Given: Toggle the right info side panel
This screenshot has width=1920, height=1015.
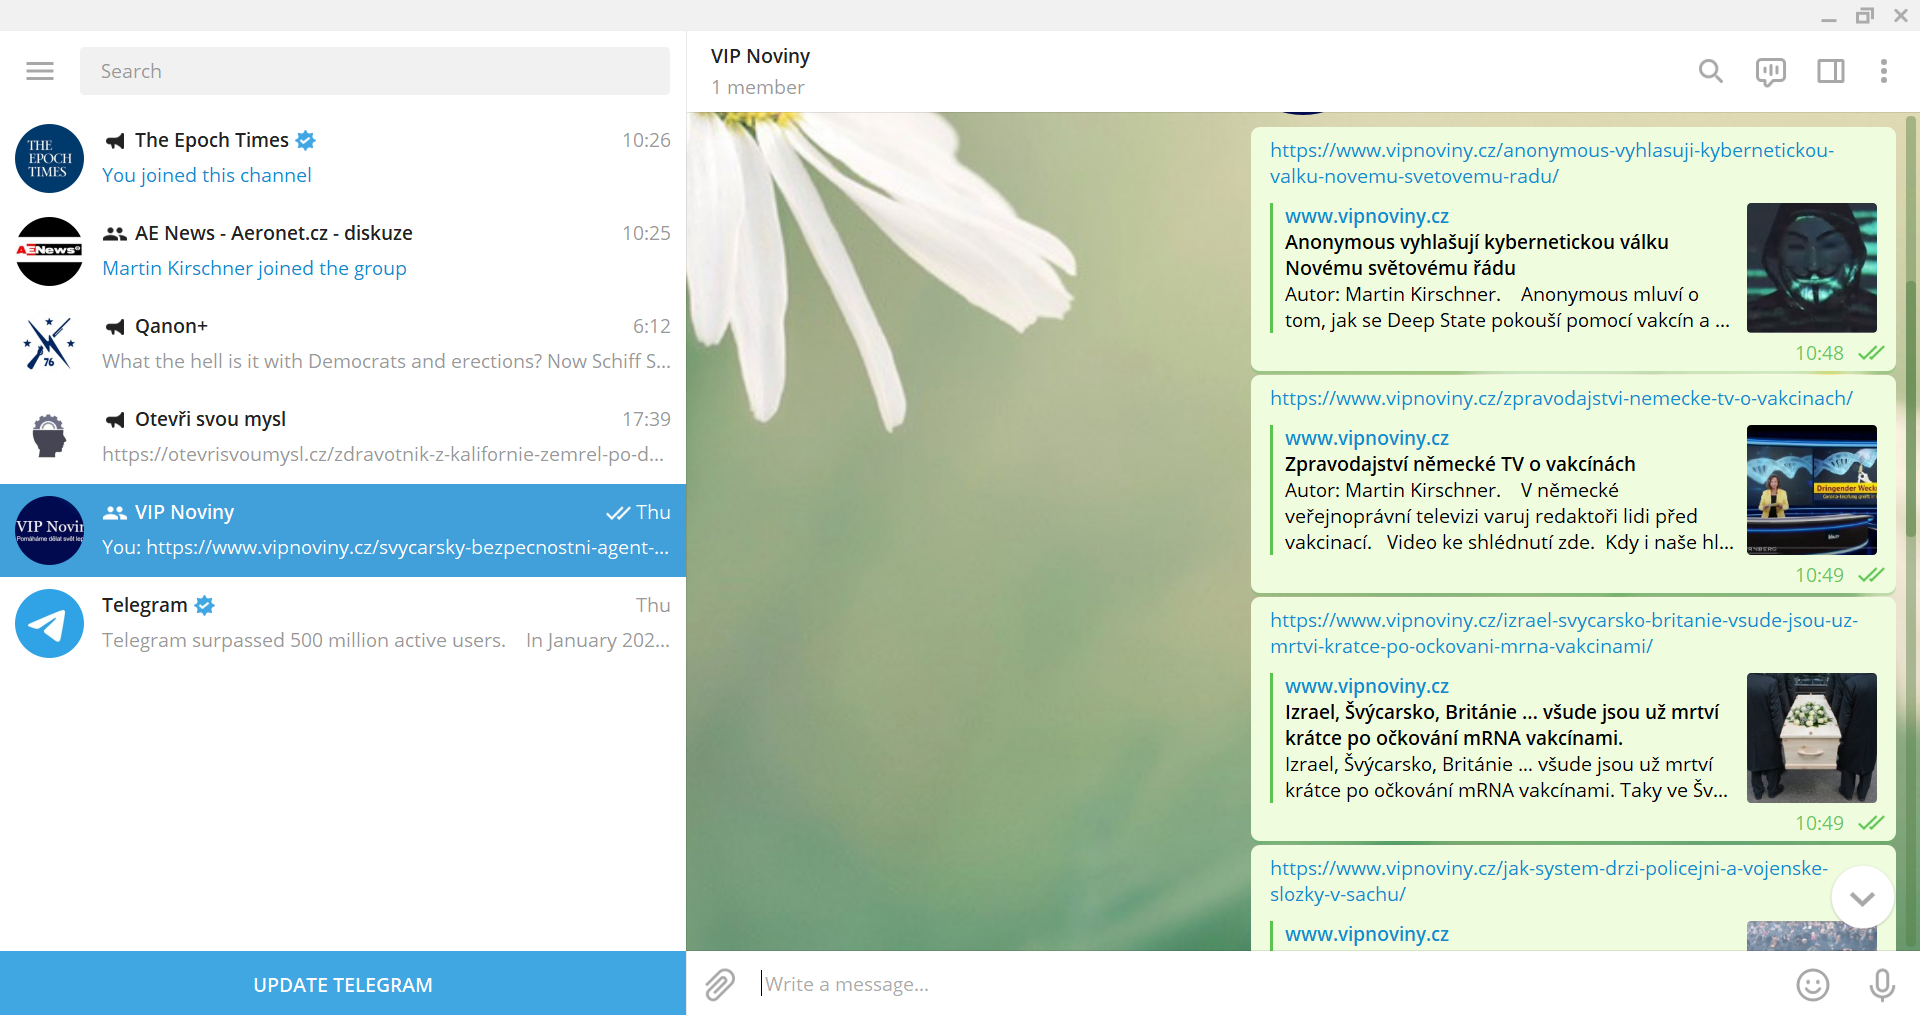Looking at the screenshot, I should tap(1831, 71).
